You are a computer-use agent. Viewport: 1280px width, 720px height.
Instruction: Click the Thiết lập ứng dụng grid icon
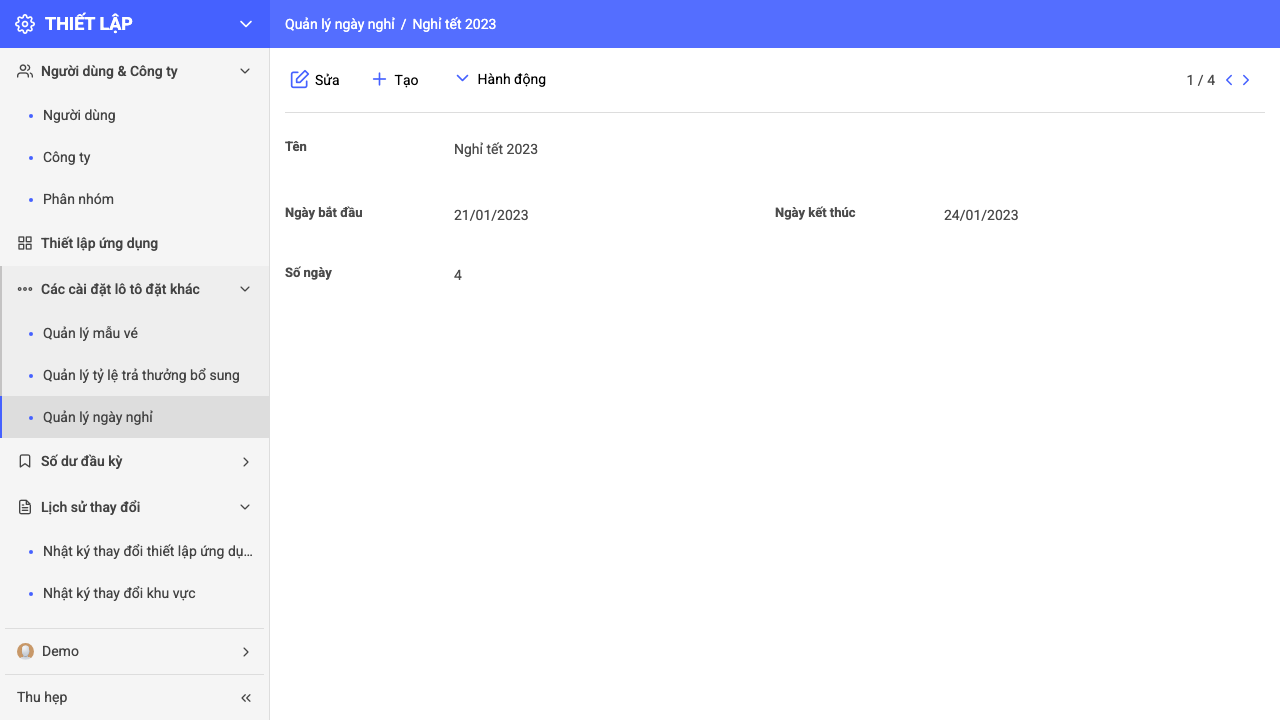[x=25, y=243]
